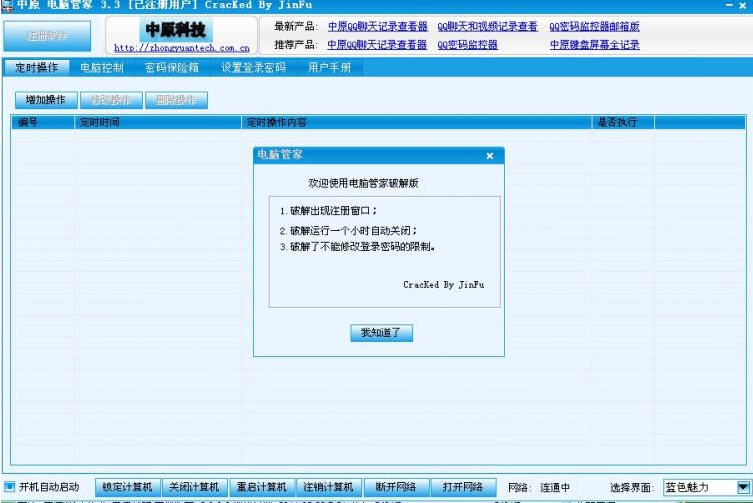Click the 重启计算机 button
753x503 pixels.
click(x=262, y=487)
